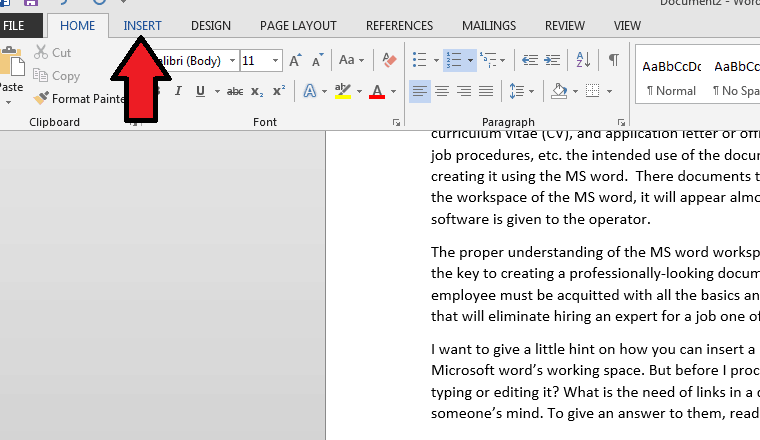Open the PAGE LAYOUT tab
The height and width of the screenshot is (440, 760).
coord(297,25)
